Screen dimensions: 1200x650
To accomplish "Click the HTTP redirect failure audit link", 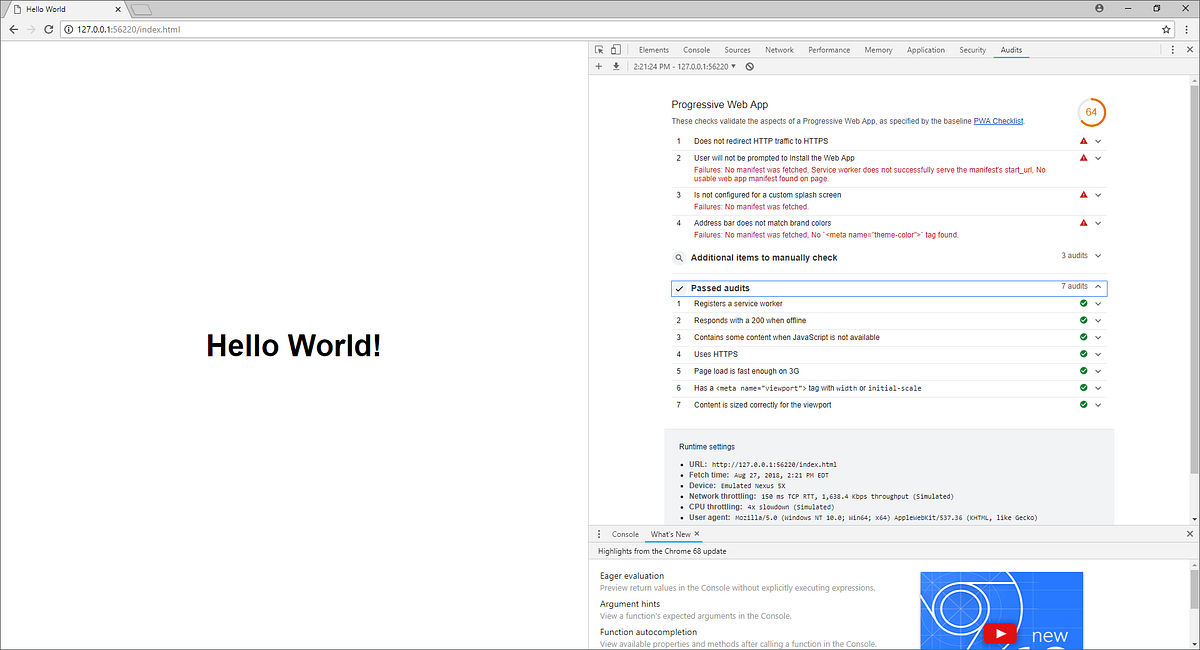I will (x=761, y=140).
